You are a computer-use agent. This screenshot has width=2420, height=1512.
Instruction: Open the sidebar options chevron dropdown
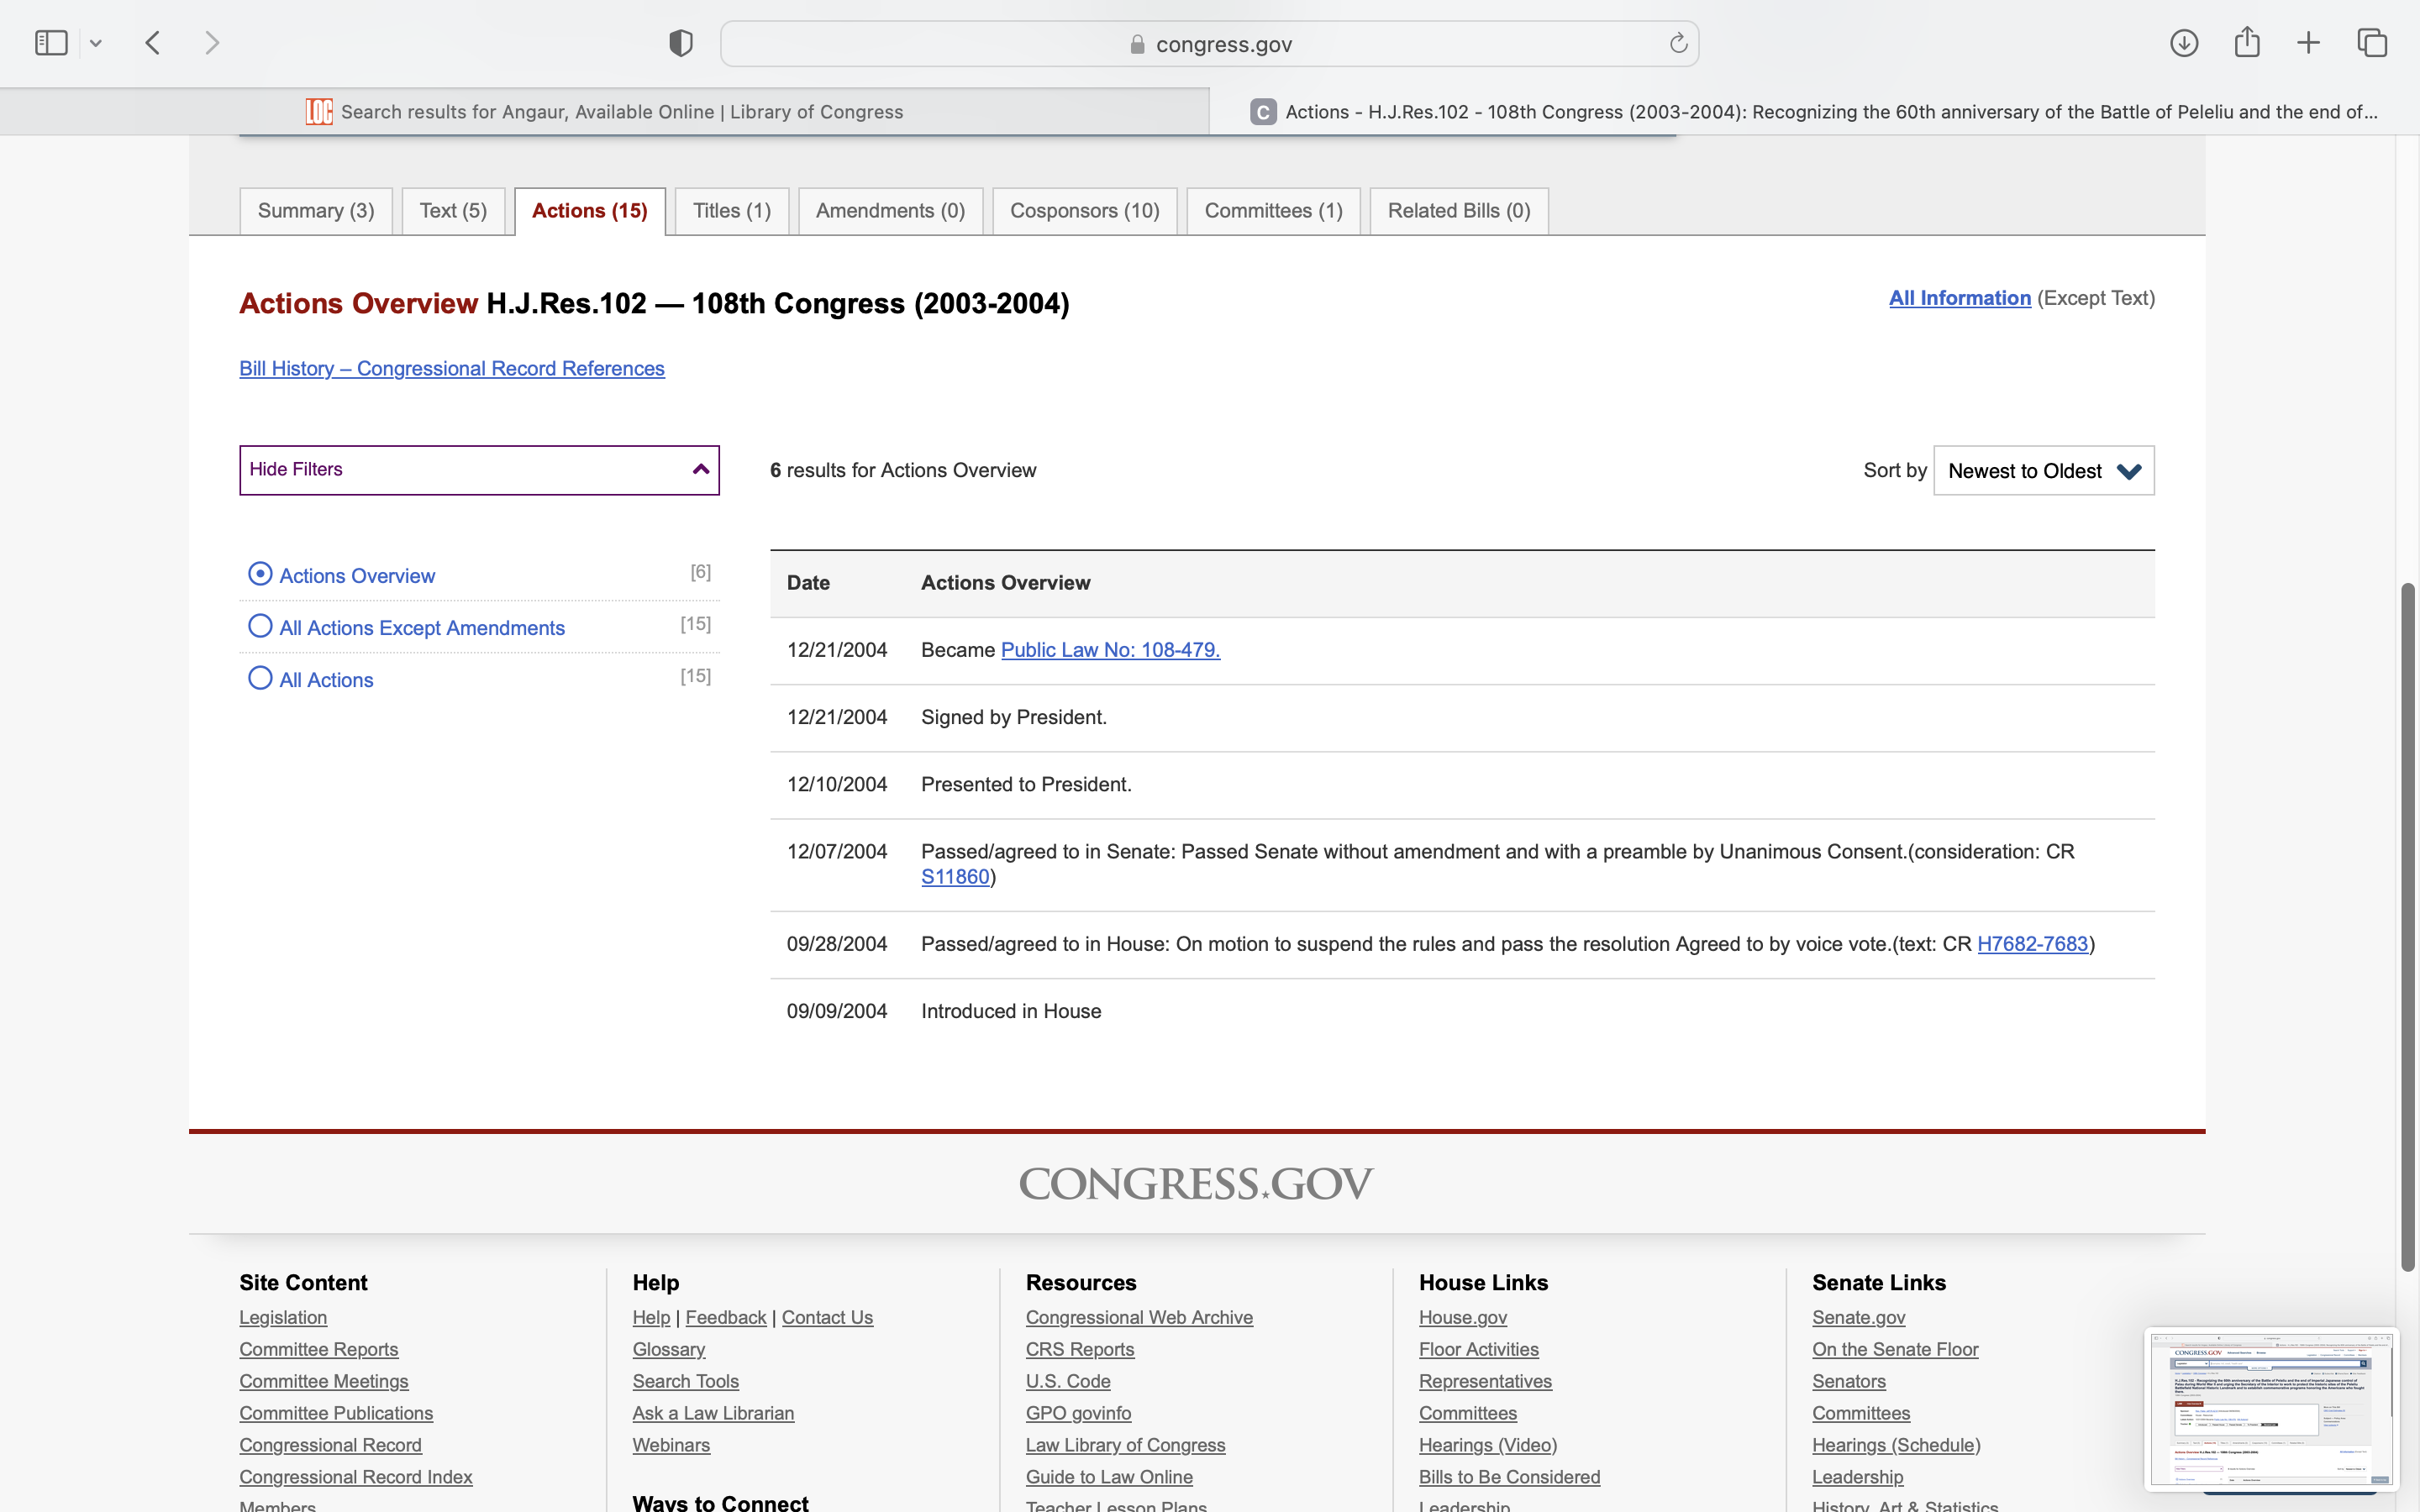coord(96,43)
